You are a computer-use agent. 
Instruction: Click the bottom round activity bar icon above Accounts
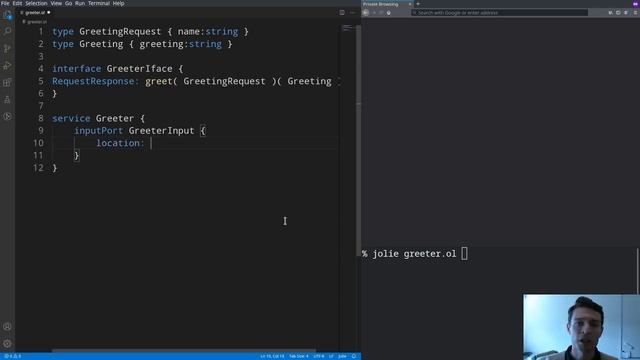point(7,117)
